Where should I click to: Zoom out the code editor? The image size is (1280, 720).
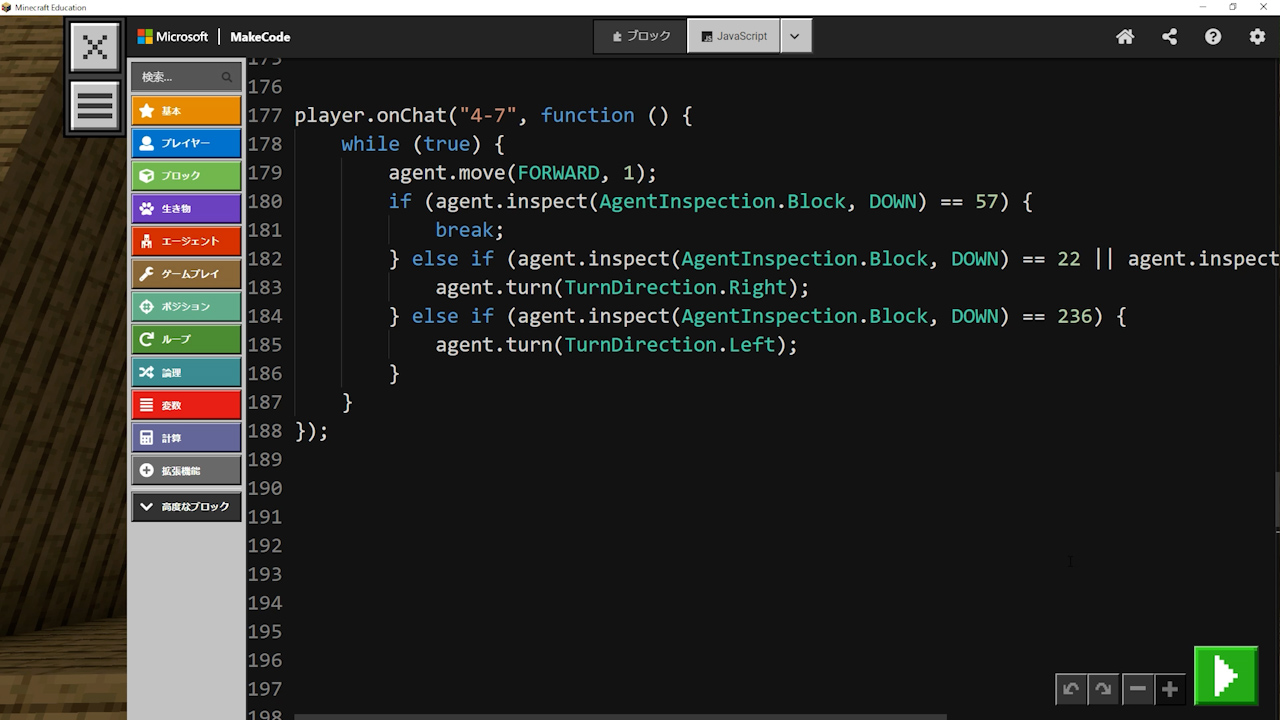tap(1137, 689)
